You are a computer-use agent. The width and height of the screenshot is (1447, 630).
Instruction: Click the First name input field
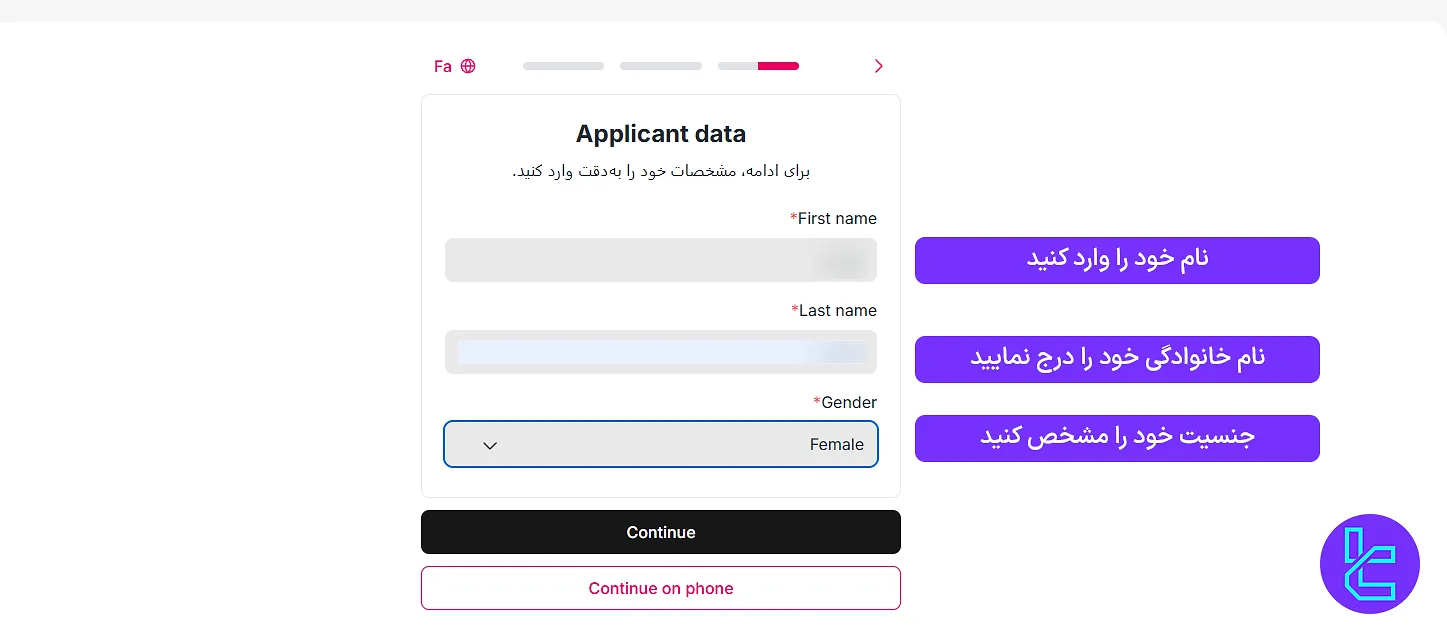click(x=661, y=260)
